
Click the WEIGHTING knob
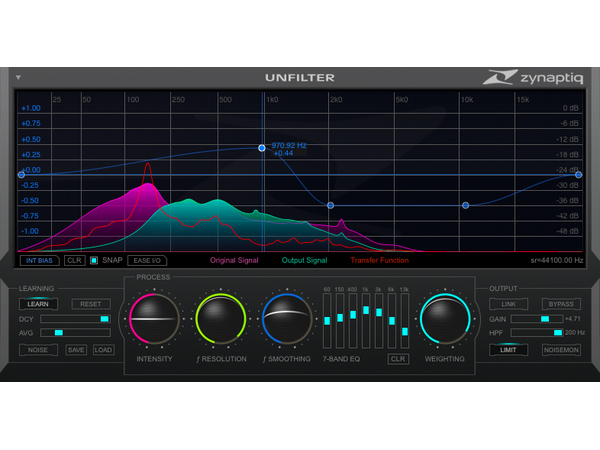click(x=445, y=319)
